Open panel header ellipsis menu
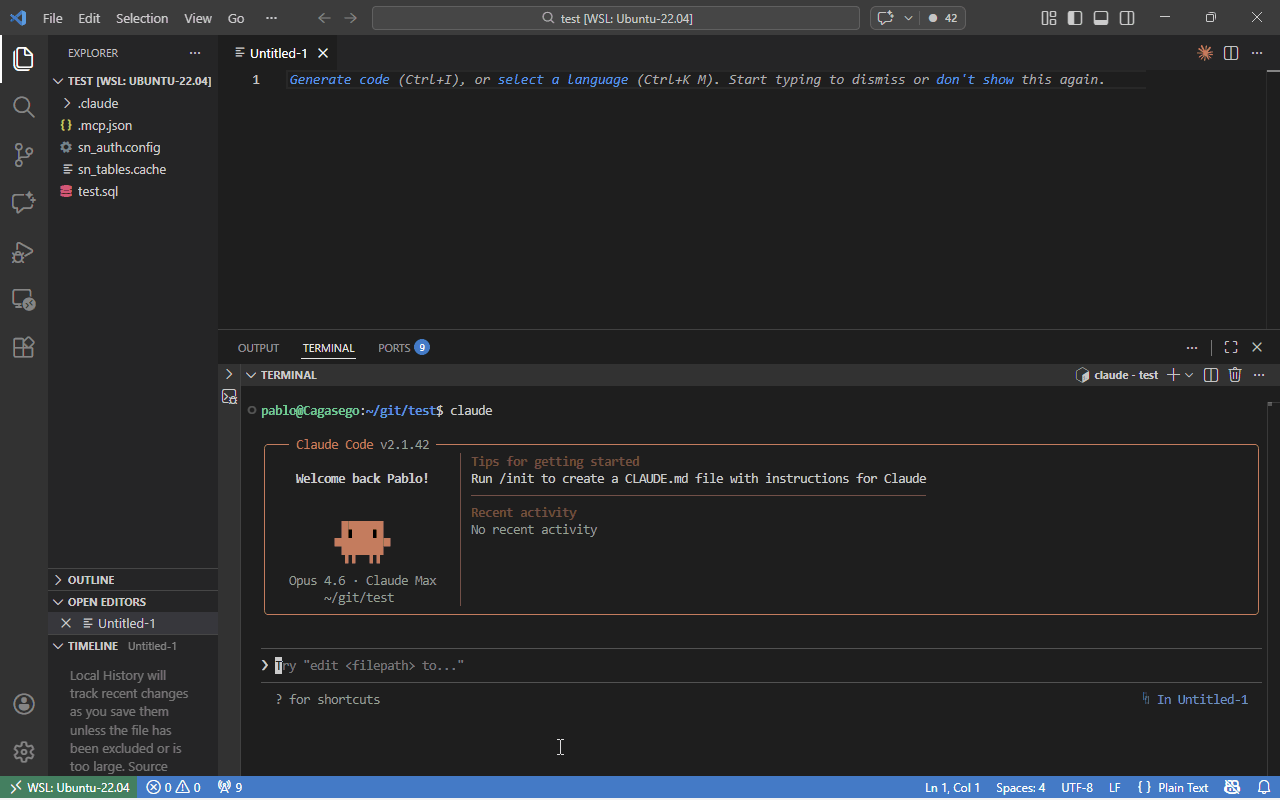1280x800 pixels. click(1192, 347)
